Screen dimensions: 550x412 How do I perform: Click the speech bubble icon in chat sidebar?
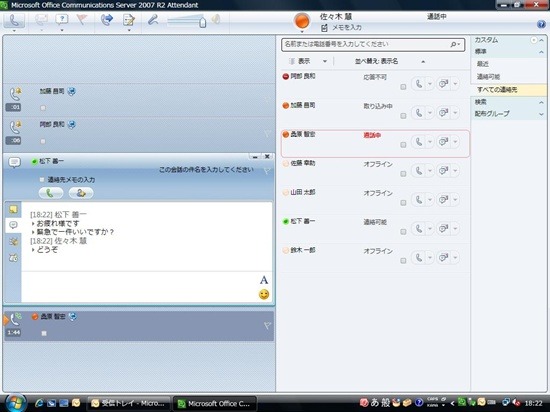[13, 225]
